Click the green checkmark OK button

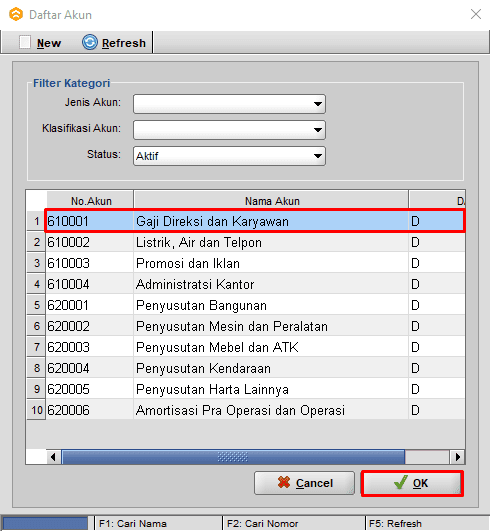[x=412, y=483]
